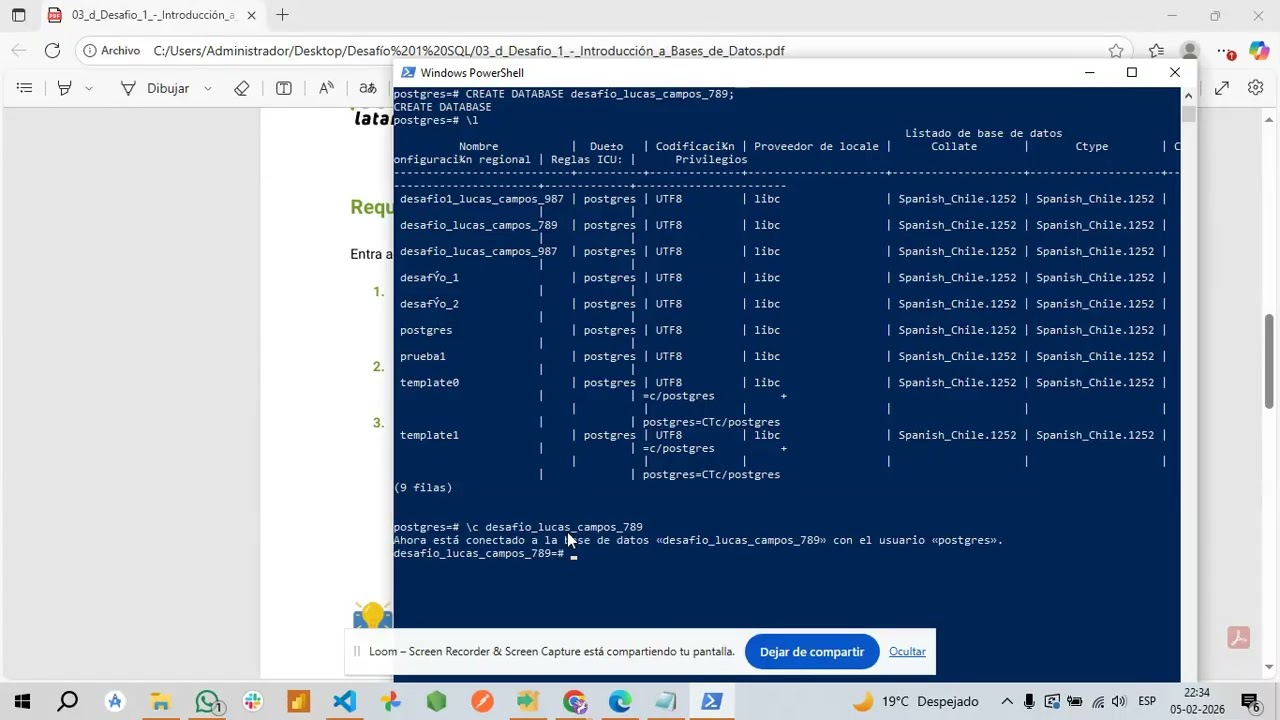Expand Dibujar pen options arrow
This screenshot has height=720, width=1280.
[207, 88]
